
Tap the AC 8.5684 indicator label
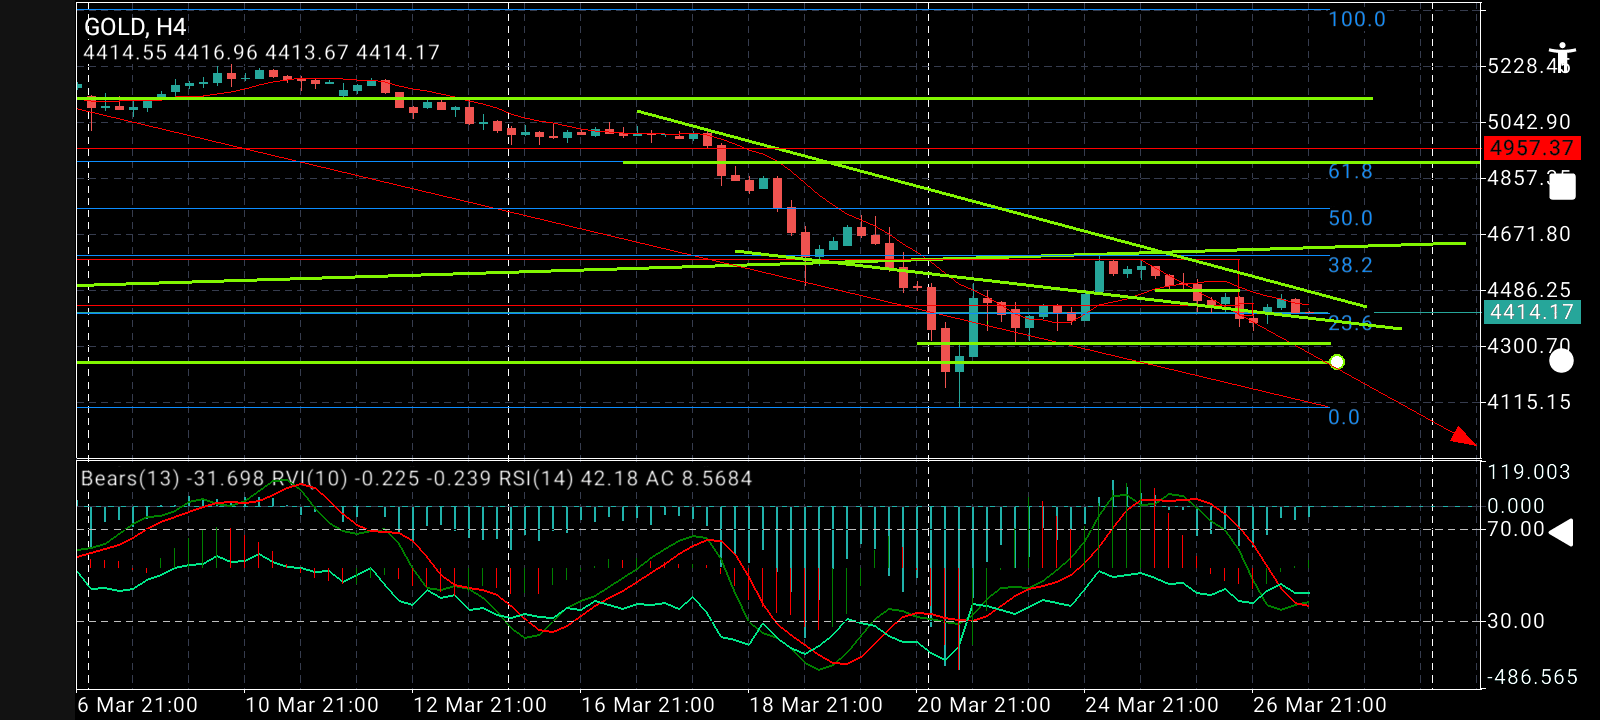pyautogui.click(x=699, y=479)
